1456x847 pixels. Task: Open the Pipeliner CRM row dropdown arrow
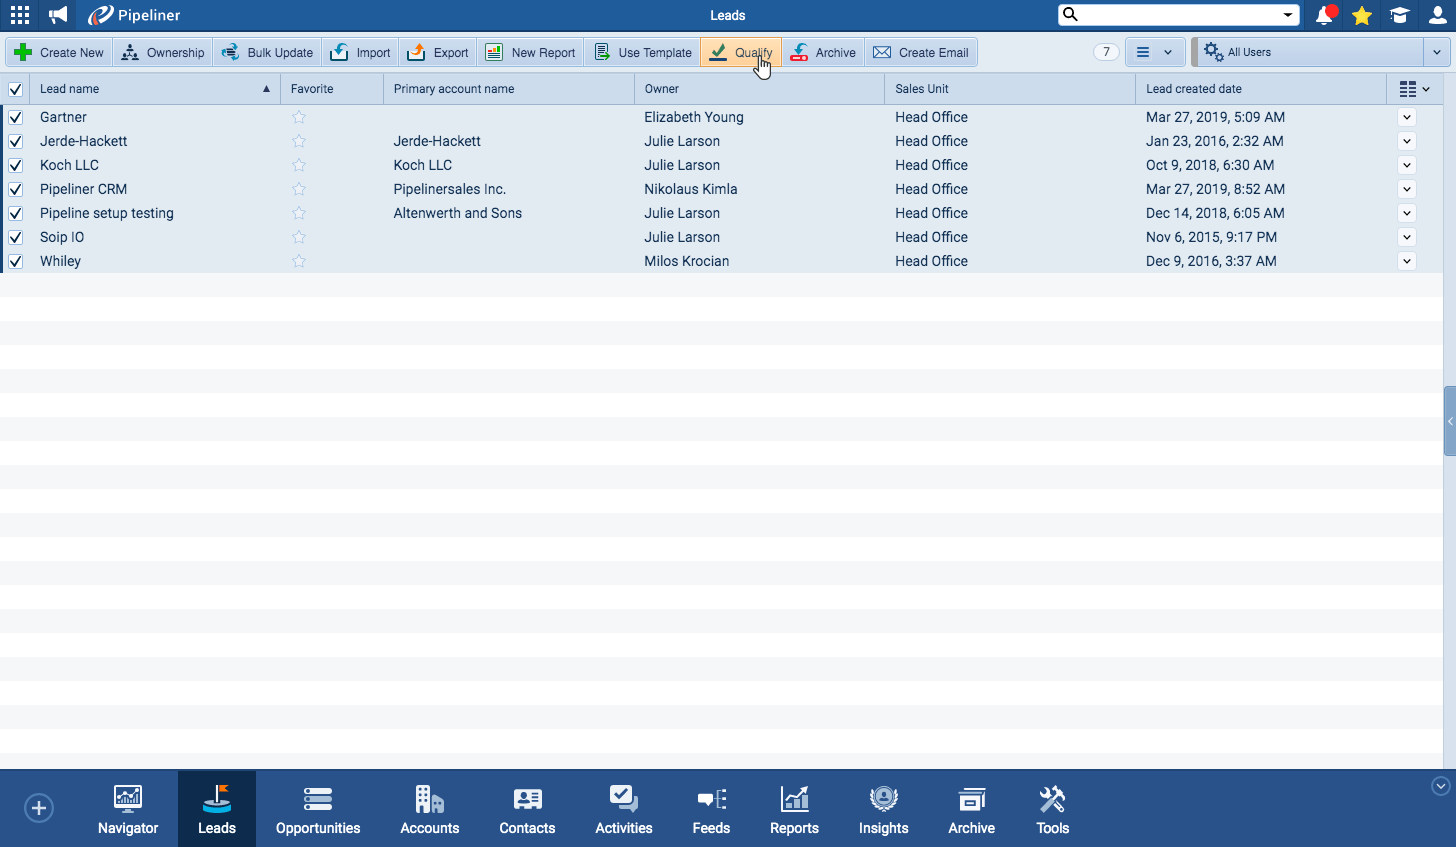tap(1407, 189)
